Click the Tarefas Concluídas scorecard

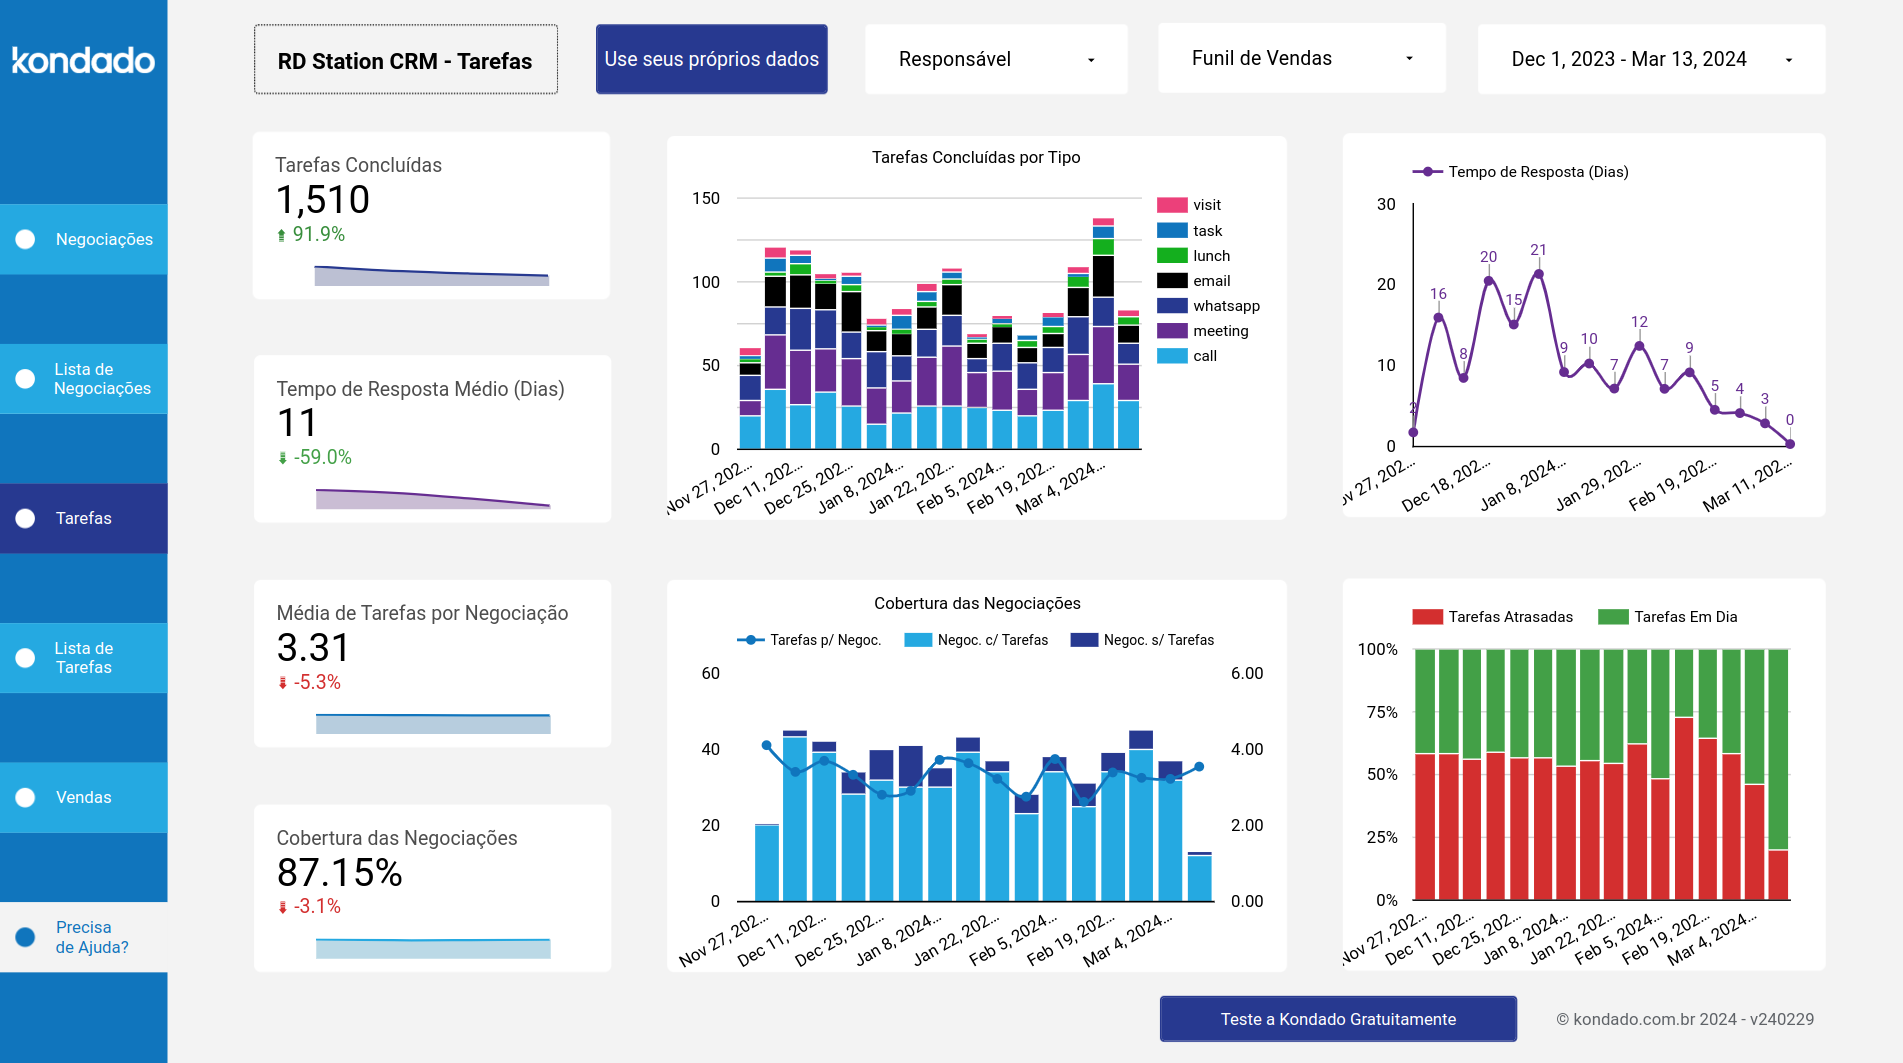click(x=431, y=214)
